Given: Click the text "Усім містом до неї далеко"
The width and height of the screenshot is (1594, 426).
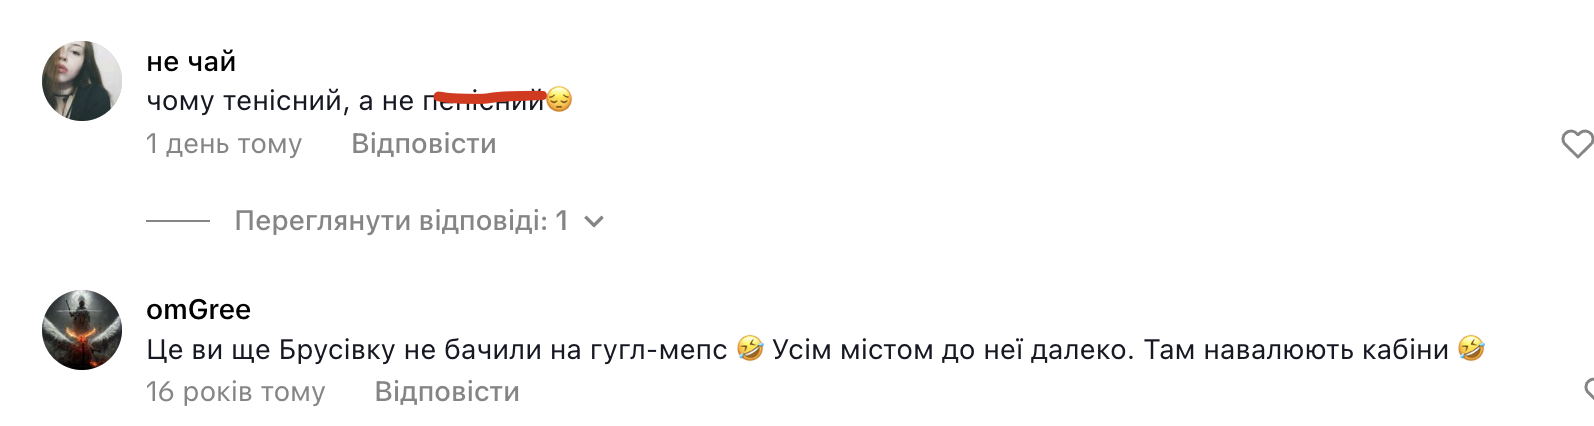Looking at the screenshot, I should [953, 350].
